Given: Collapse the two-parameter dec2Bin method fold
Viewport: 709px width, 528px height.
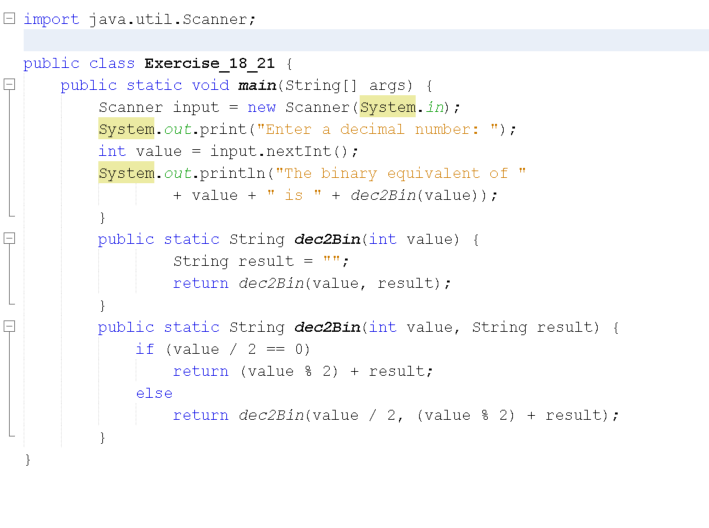Looking at the screenshot, I should coord(9,326).
